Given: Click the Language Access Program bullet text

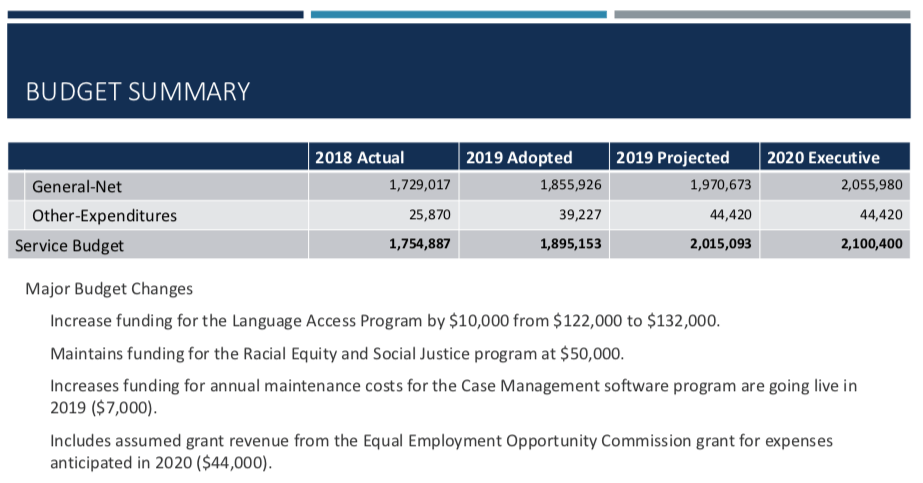Looking at the screenshot, I should pyautogui.click(x=385, y=321).
